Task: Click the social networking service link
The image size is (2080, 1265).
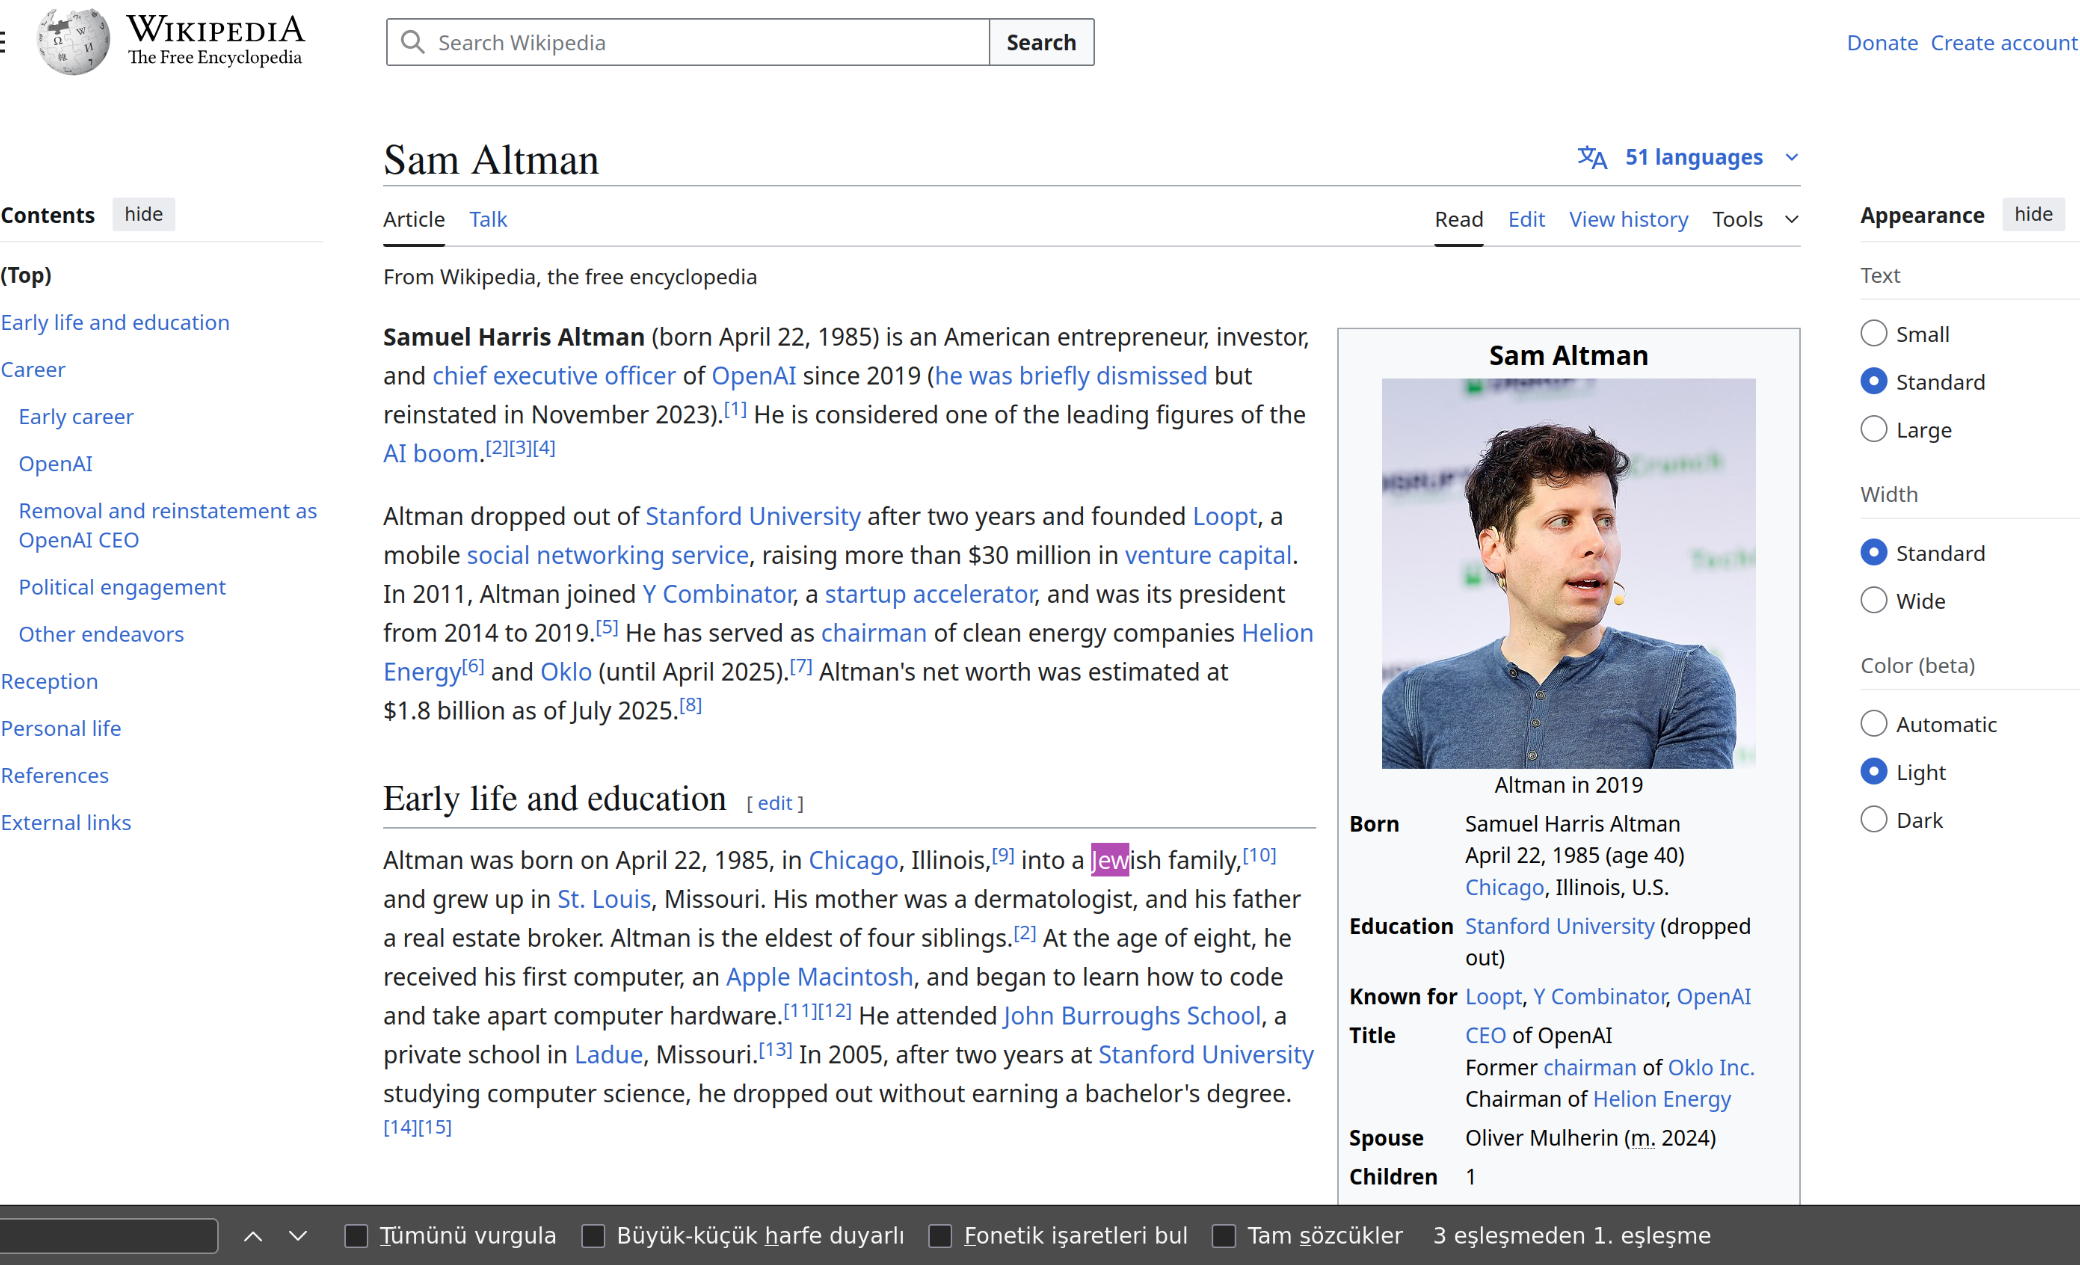Action: 607,555
